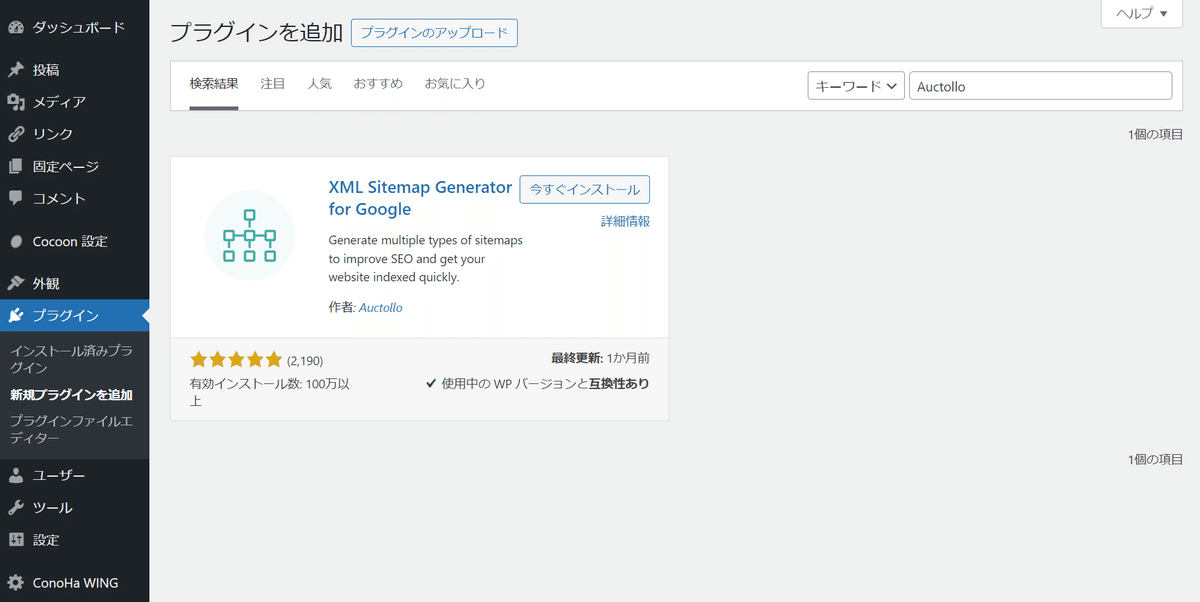Click 今すぐインストール for XML Sitemap Generator
1200x602 pixels.
(585, 189)
